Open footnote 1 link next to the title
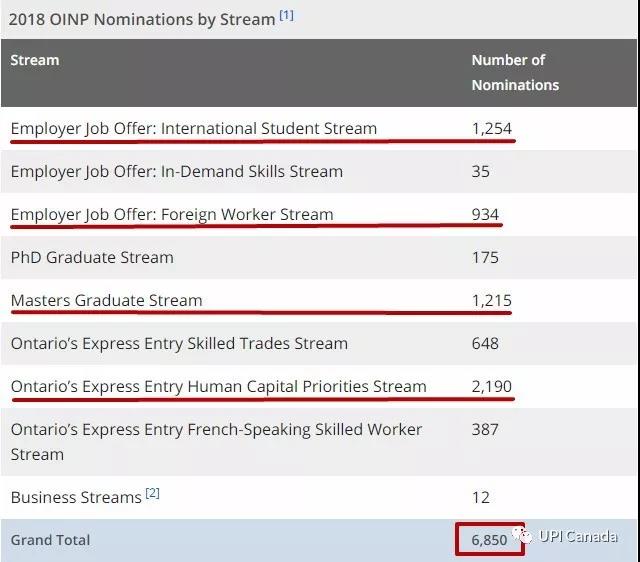This screenshot has width=640, height=562. coord(286,15)
